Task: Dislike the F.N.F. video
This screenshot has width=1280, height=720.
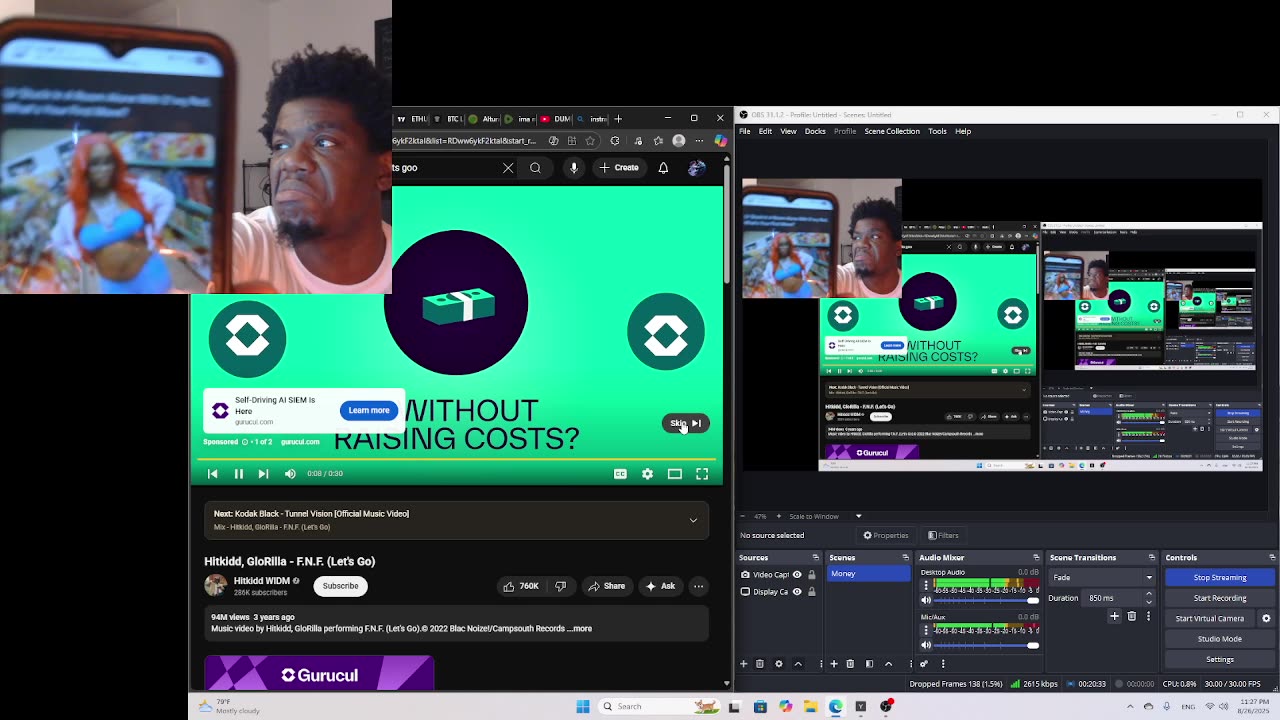Action: tap(560, 586)
